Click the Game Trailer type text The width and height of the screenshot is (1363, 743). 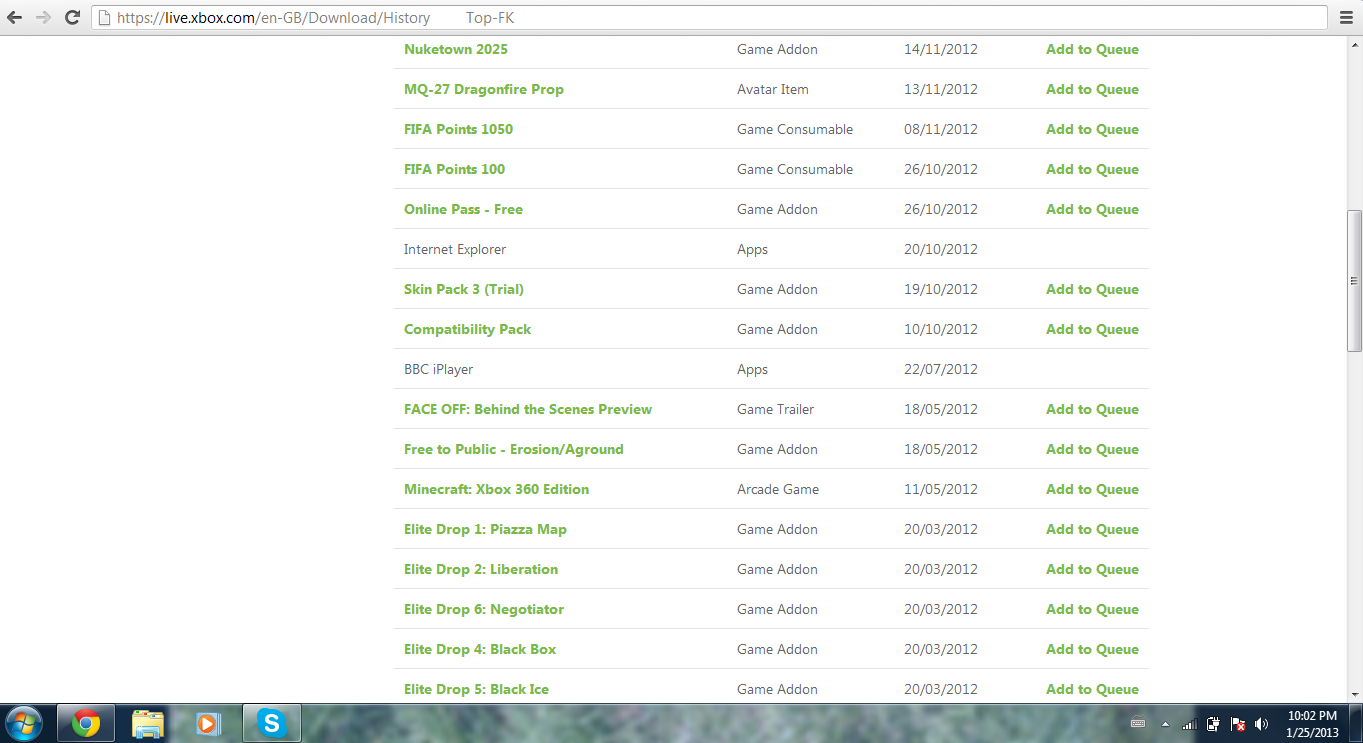[776, 409]
